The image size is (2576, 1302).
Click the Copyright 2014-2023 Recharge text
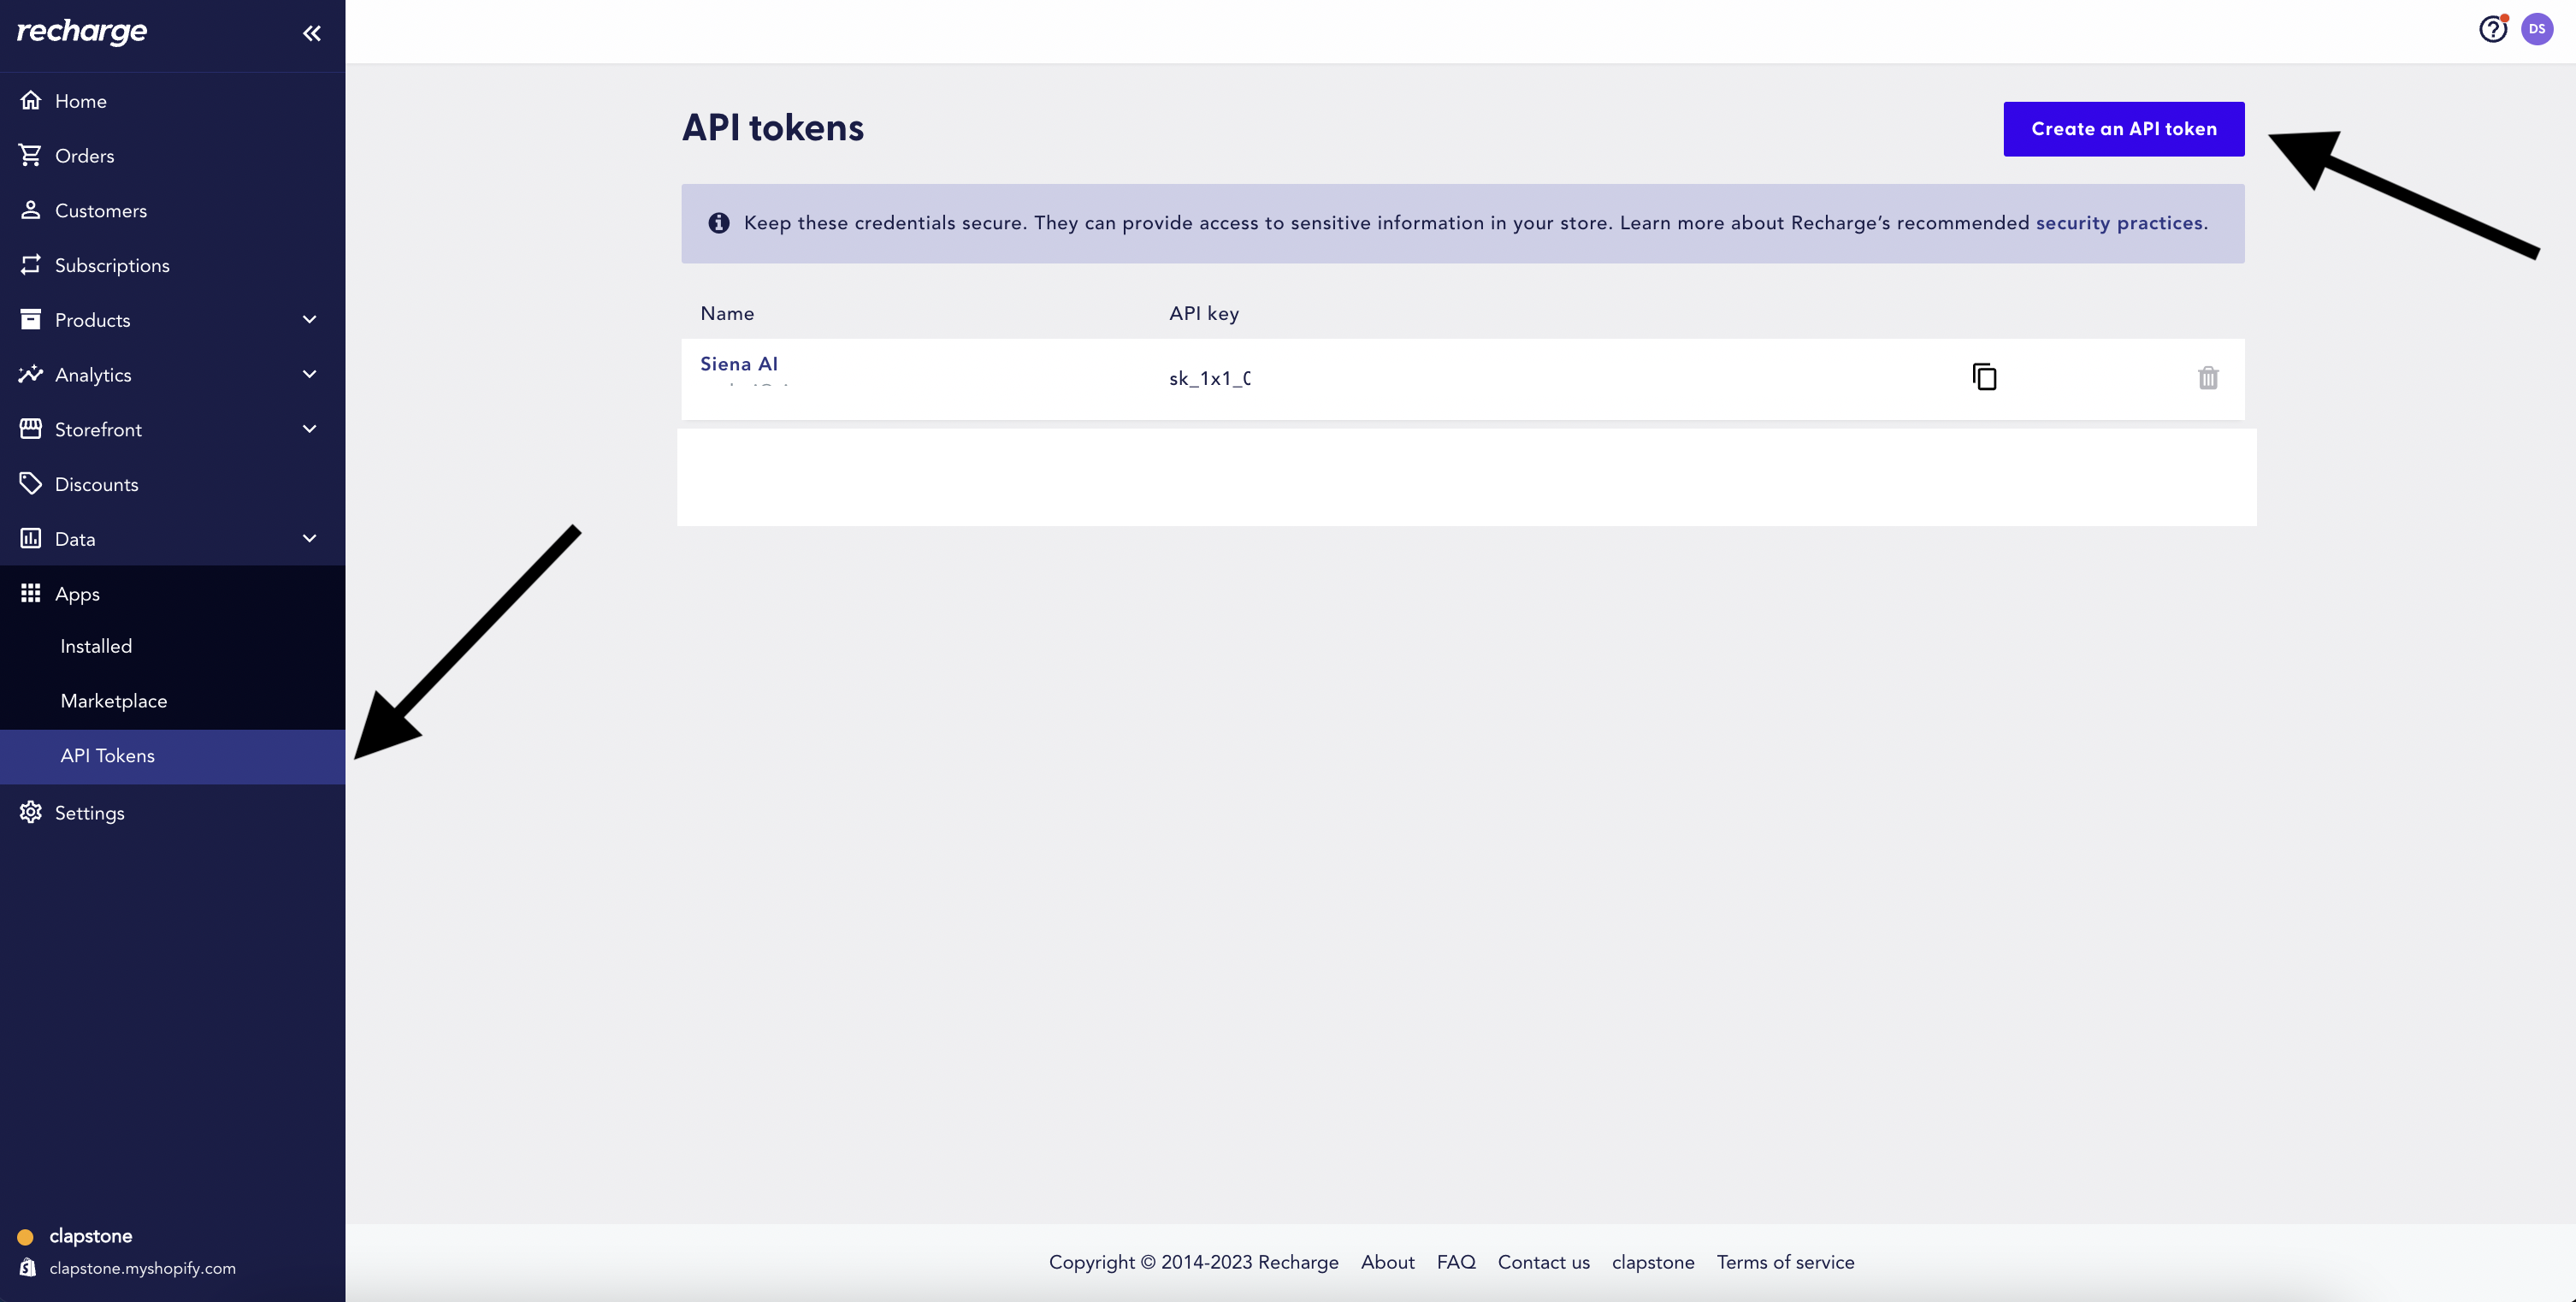1193,1262
